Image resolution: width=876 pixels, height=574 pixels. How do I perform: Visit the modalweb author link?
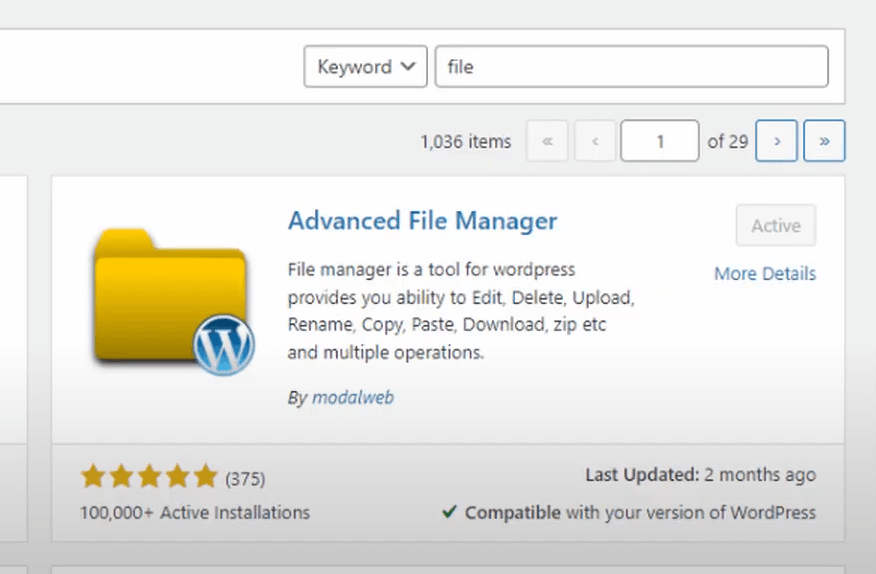pyautogui.click(x=352, y=398)
